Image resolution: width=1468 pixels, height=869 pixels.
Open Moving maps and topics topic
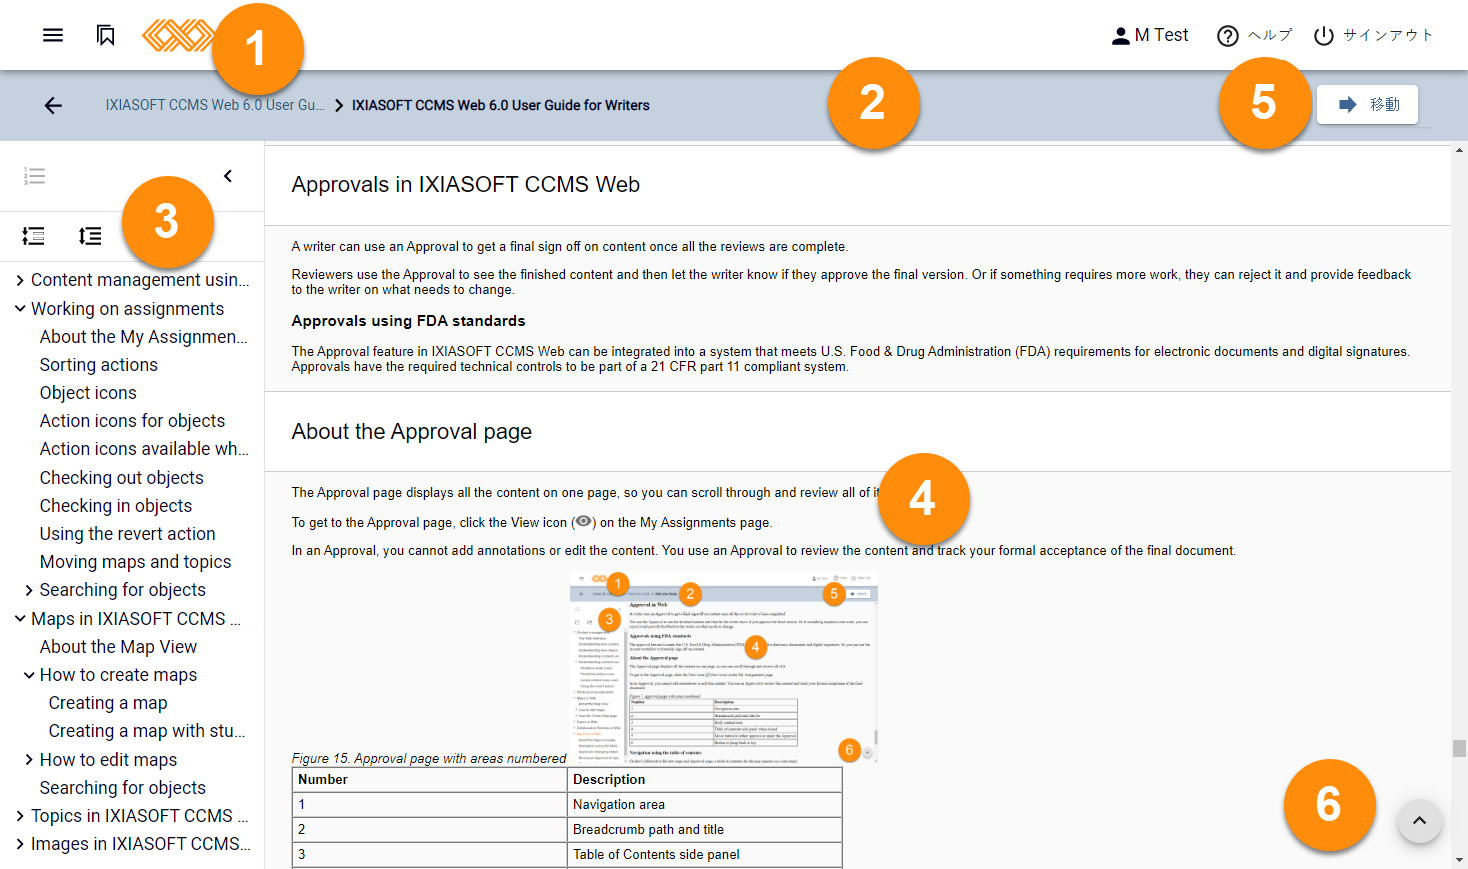135,562
